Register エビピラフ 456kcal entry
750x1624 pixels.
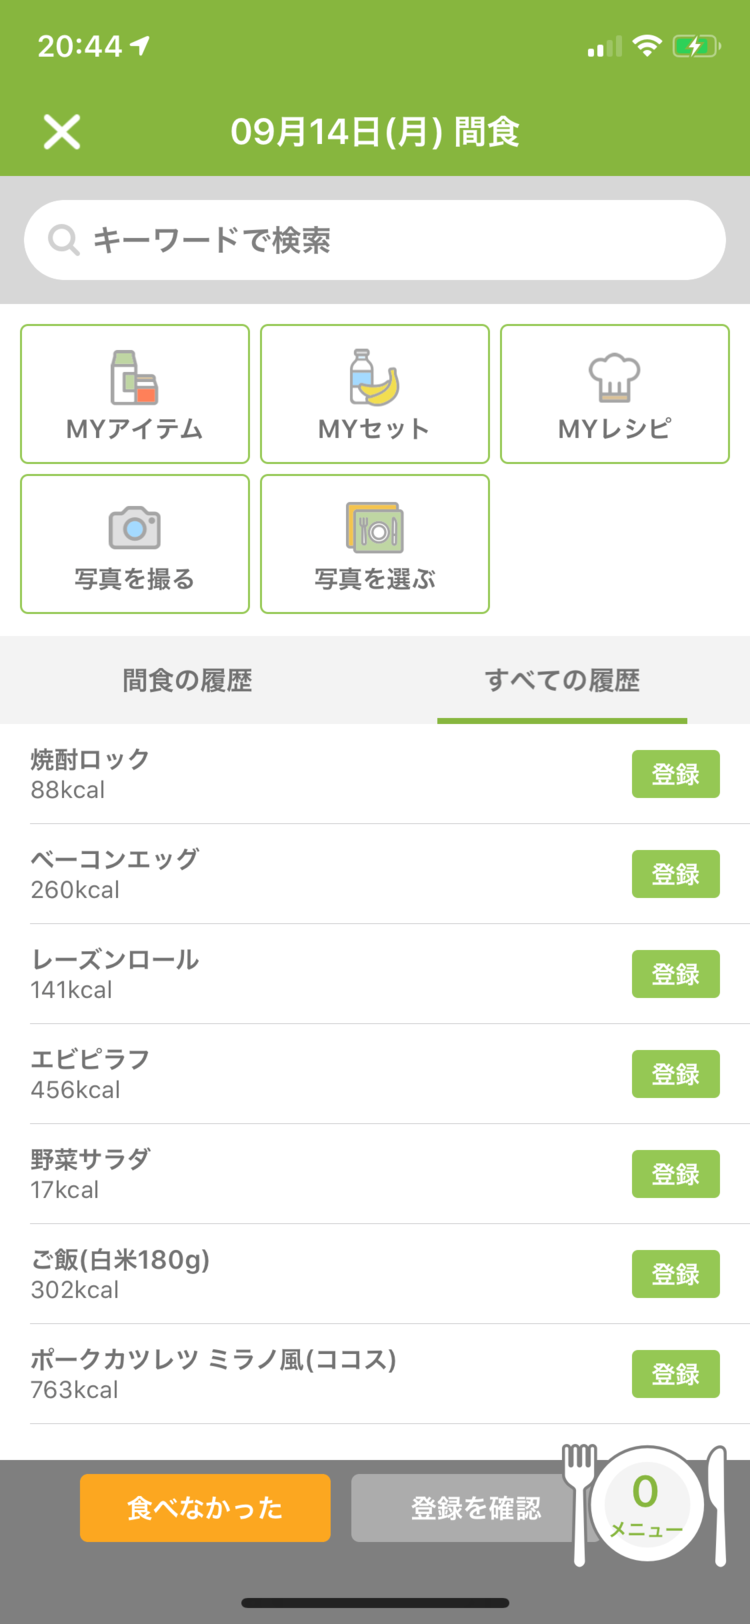(676, 1074)
